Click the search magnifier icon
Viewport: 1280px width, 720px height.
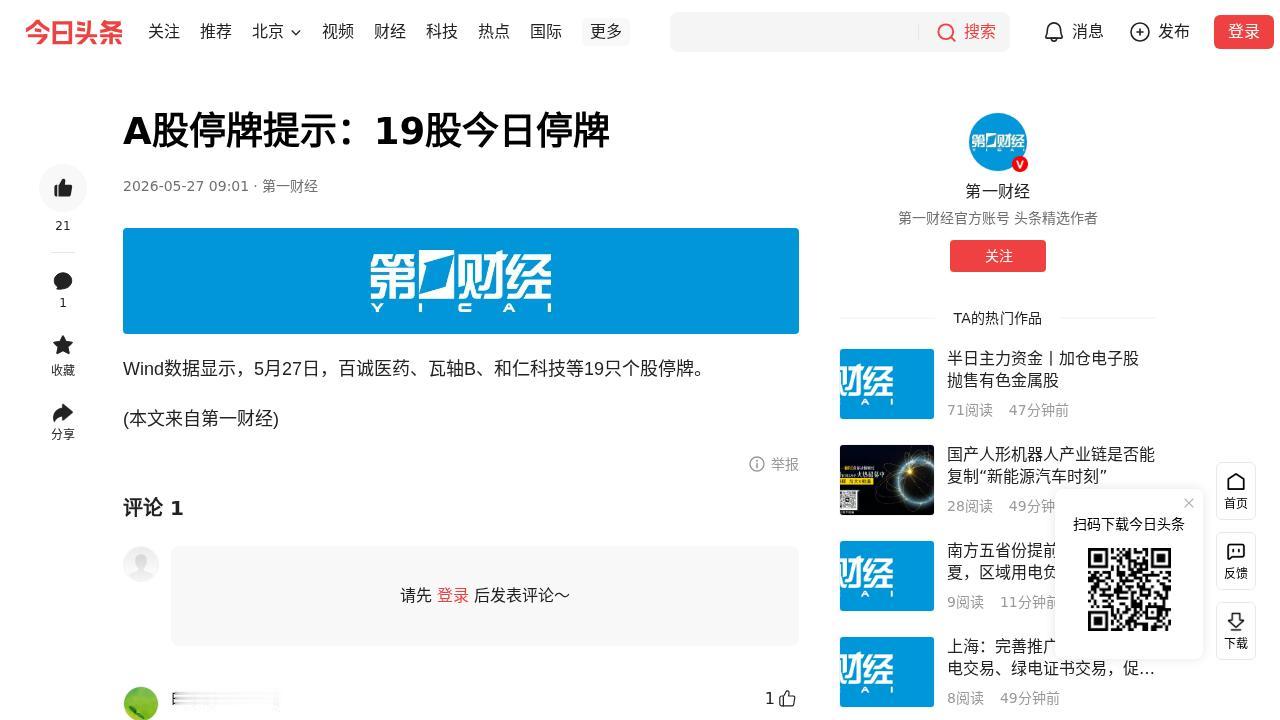946,32
